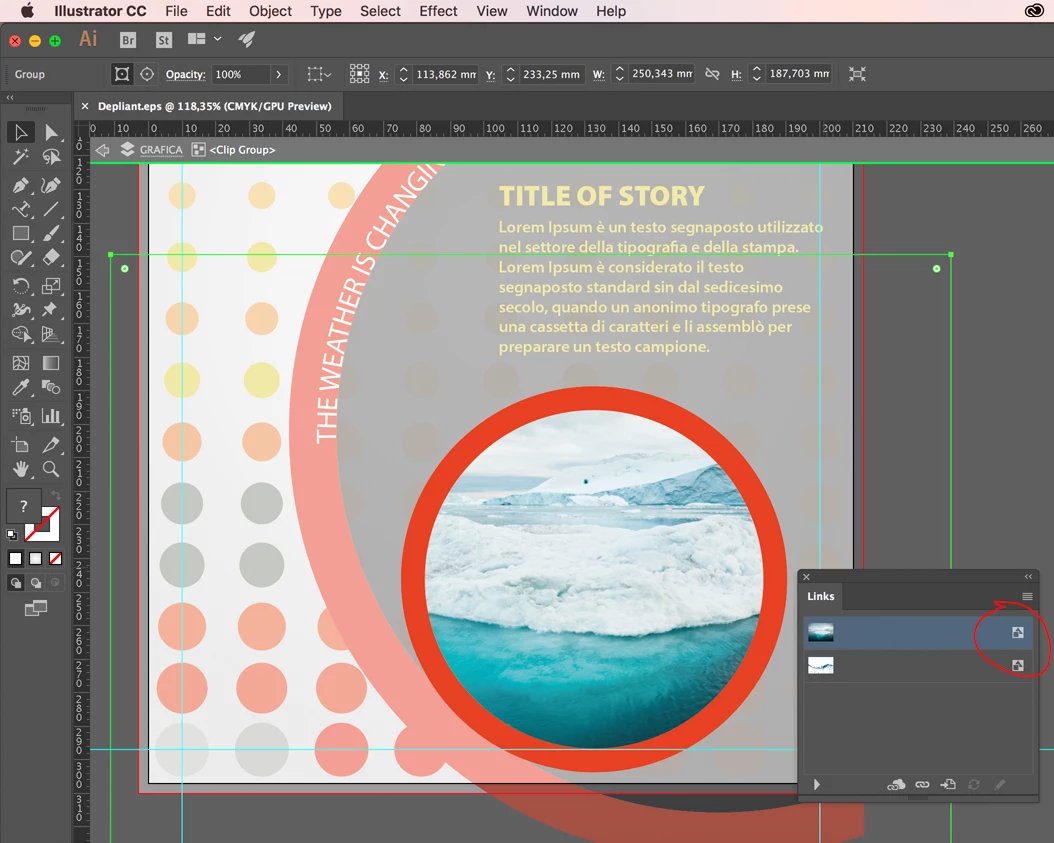Image resolution: width=1054 pixels, height=843 pixels.
Task: Select the Magic Wand tool
Action: point(21,157)
